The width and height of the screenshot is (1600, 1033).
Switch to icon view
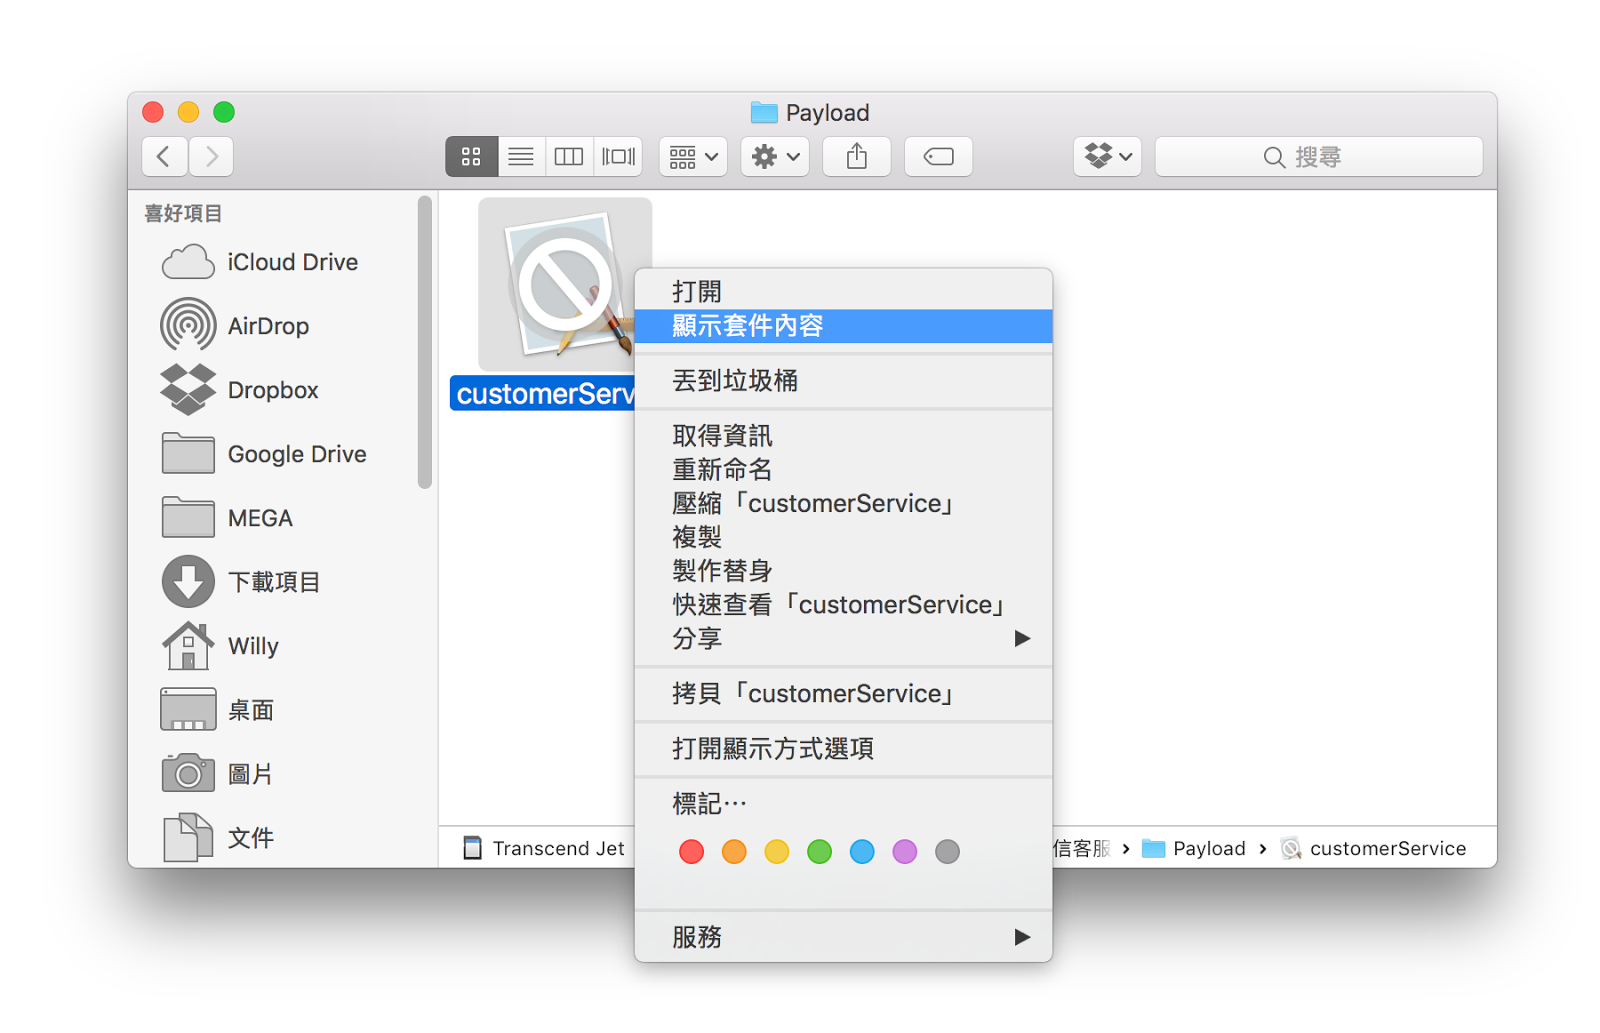coord(471,156)
